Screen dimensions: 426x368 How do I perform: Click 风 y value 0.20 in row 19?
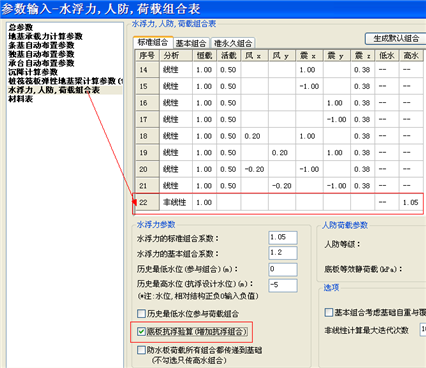tap(282, 152)
